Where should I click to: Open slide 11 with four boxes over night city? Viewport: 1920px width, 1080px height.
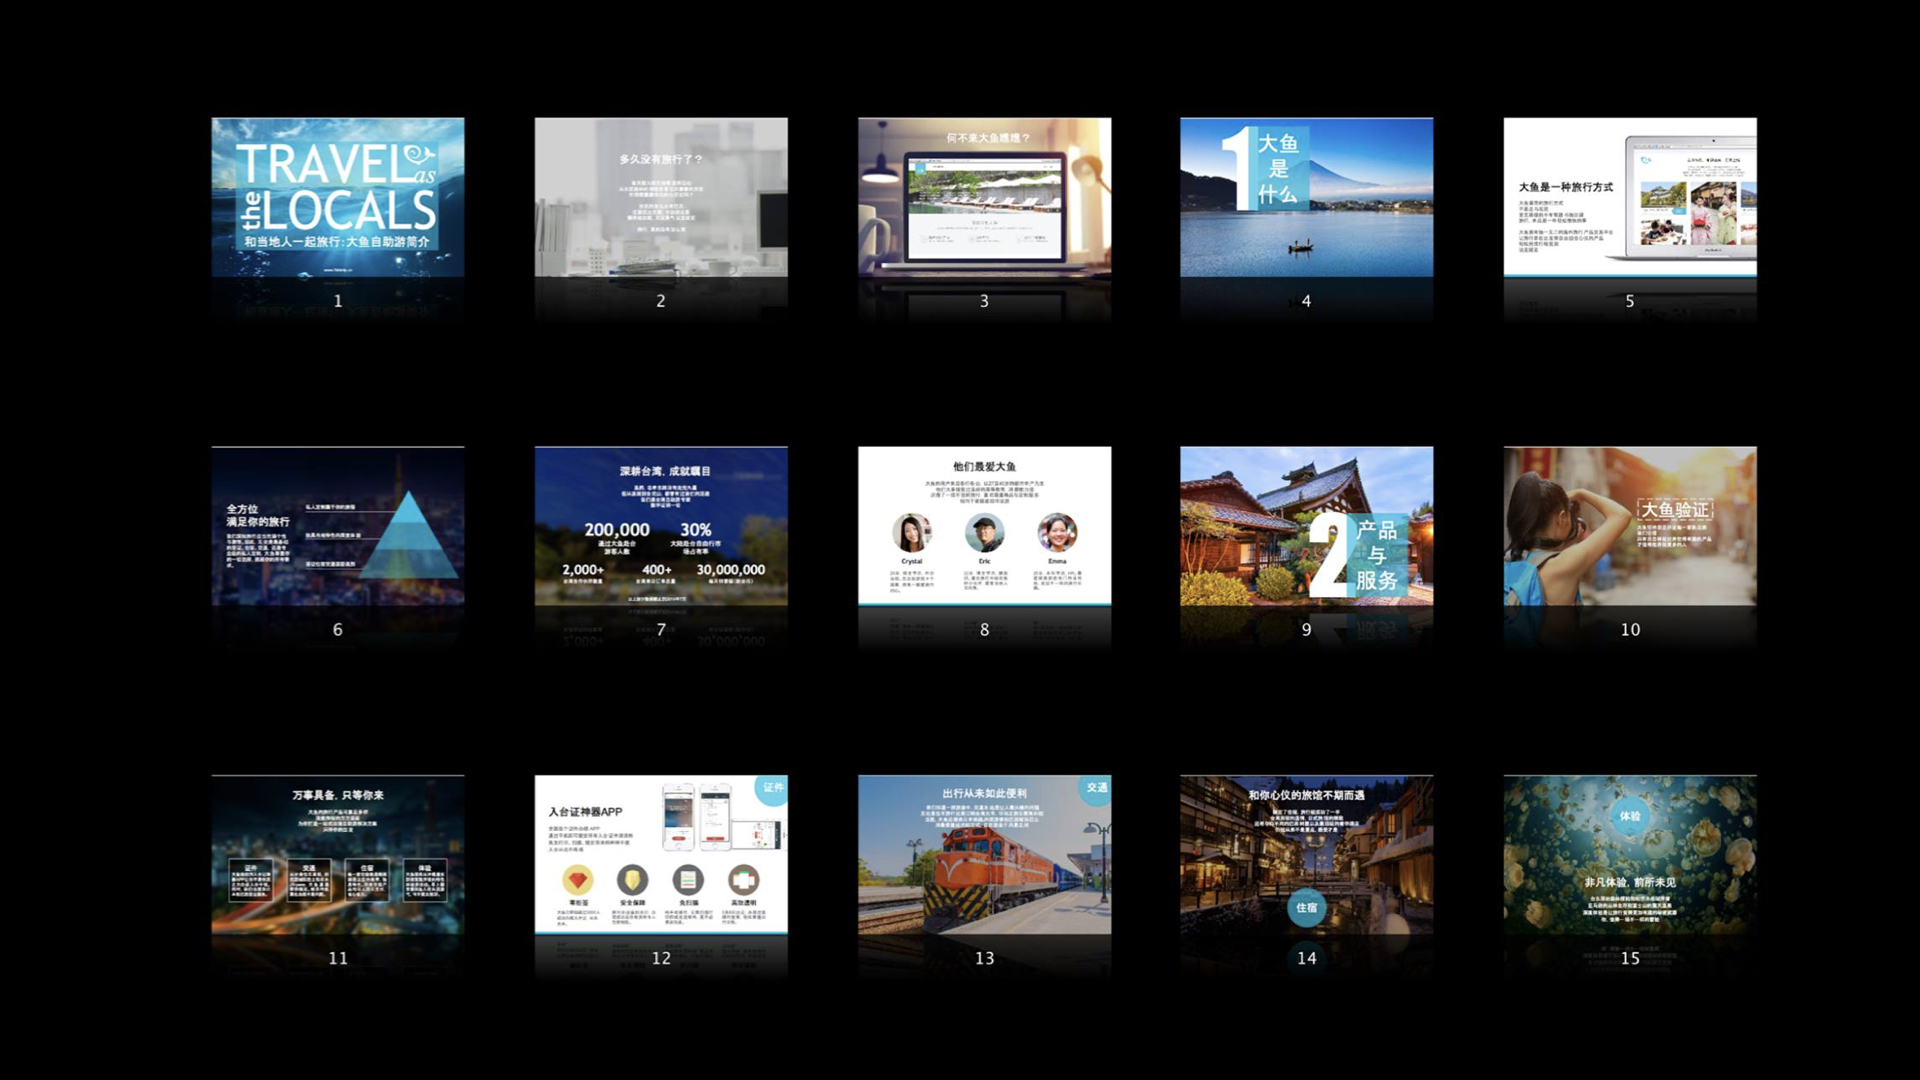coord(337,854)
